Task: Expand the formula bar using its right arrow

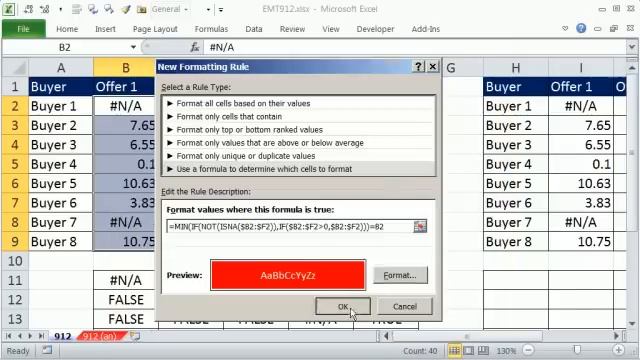Action: 631,47
